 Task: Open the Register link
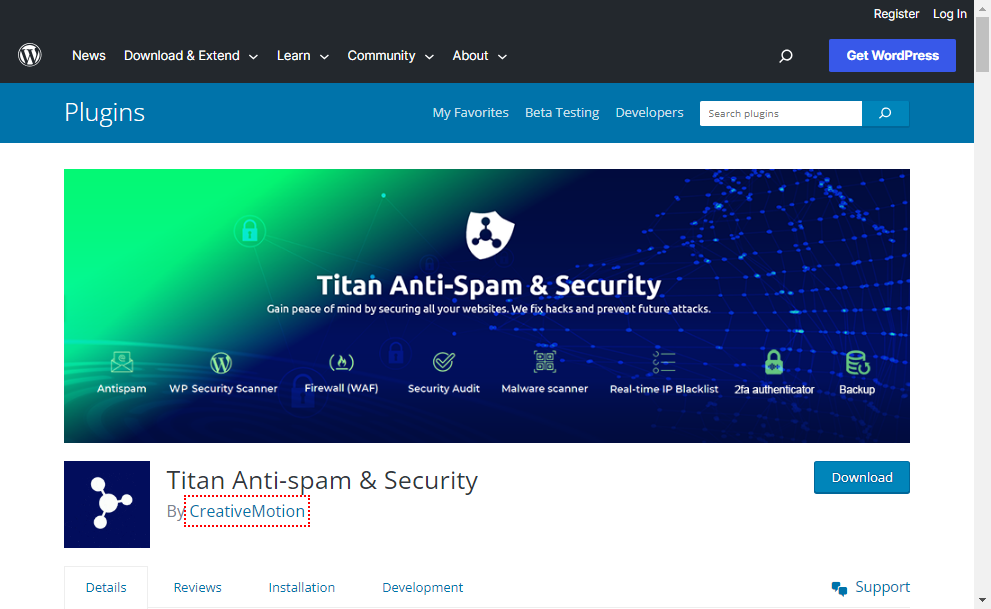(x=896, y=14)
